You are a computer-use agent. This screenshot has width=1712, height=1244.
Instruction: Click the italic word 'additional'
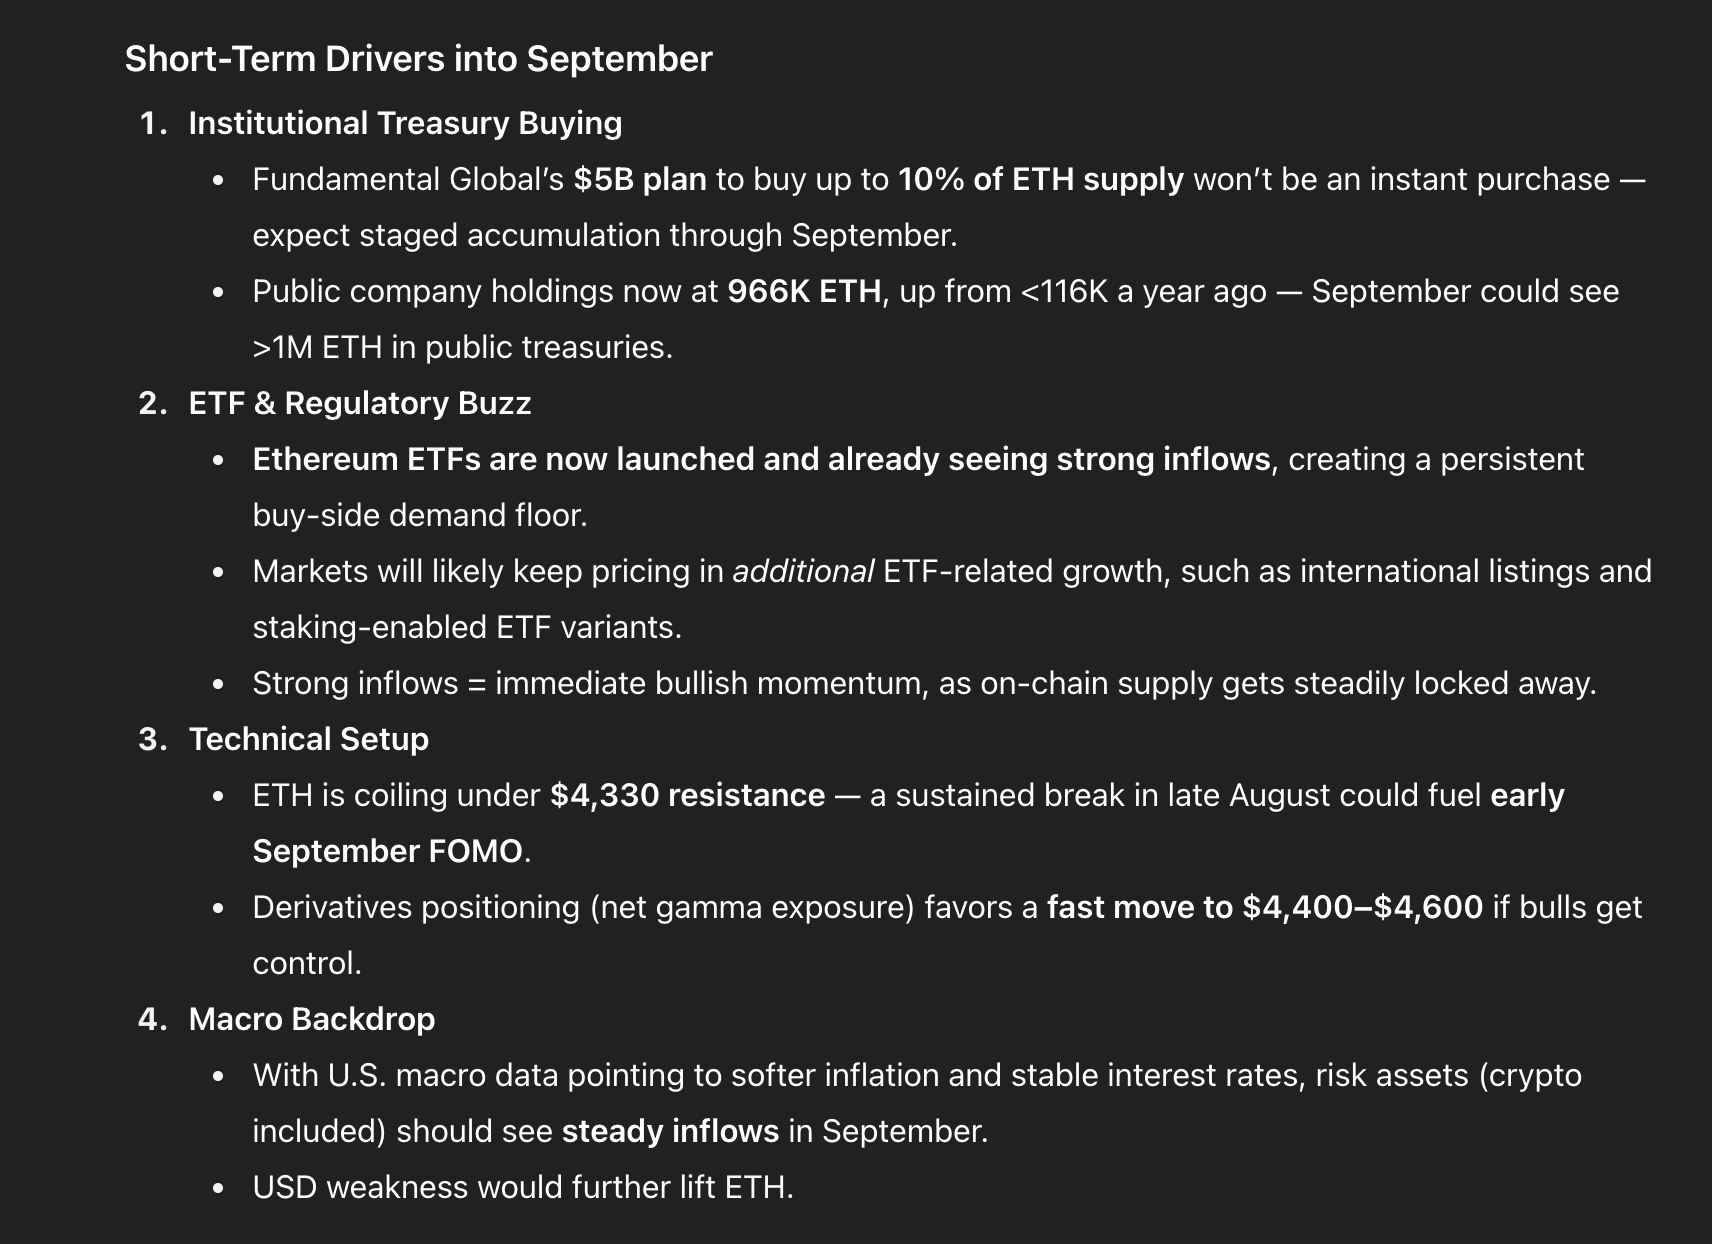coord(803,571)
